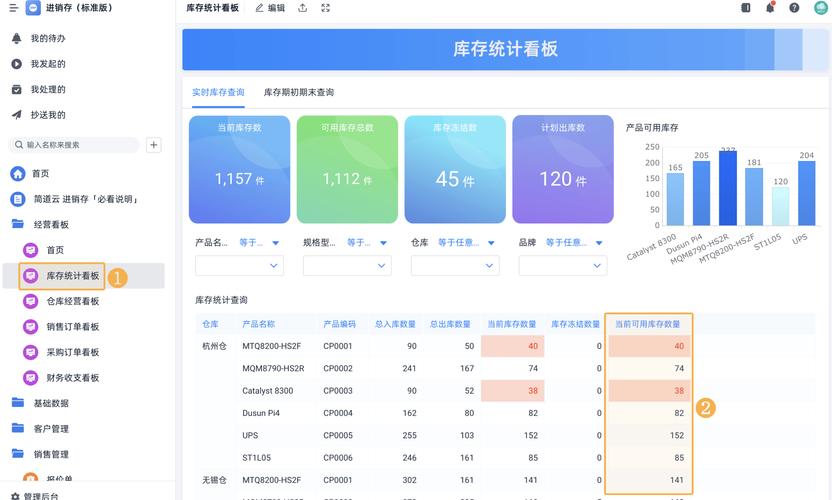Click Dusun Pi4 product name cell

pyautogui.click(x=261, y=413)
